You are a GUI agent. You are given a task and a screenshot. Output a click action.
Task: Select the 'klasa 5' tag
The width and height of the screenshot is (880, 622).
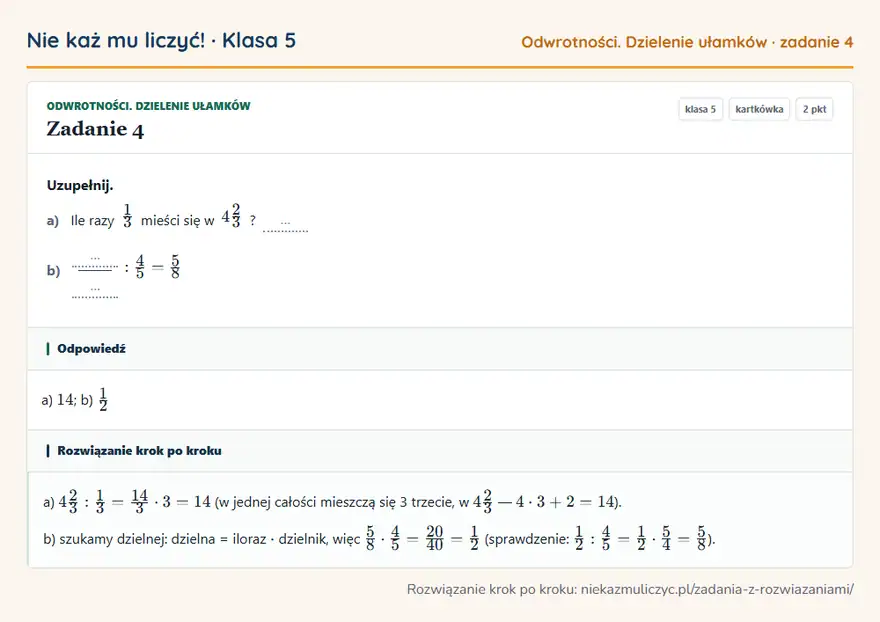(700, 109)
